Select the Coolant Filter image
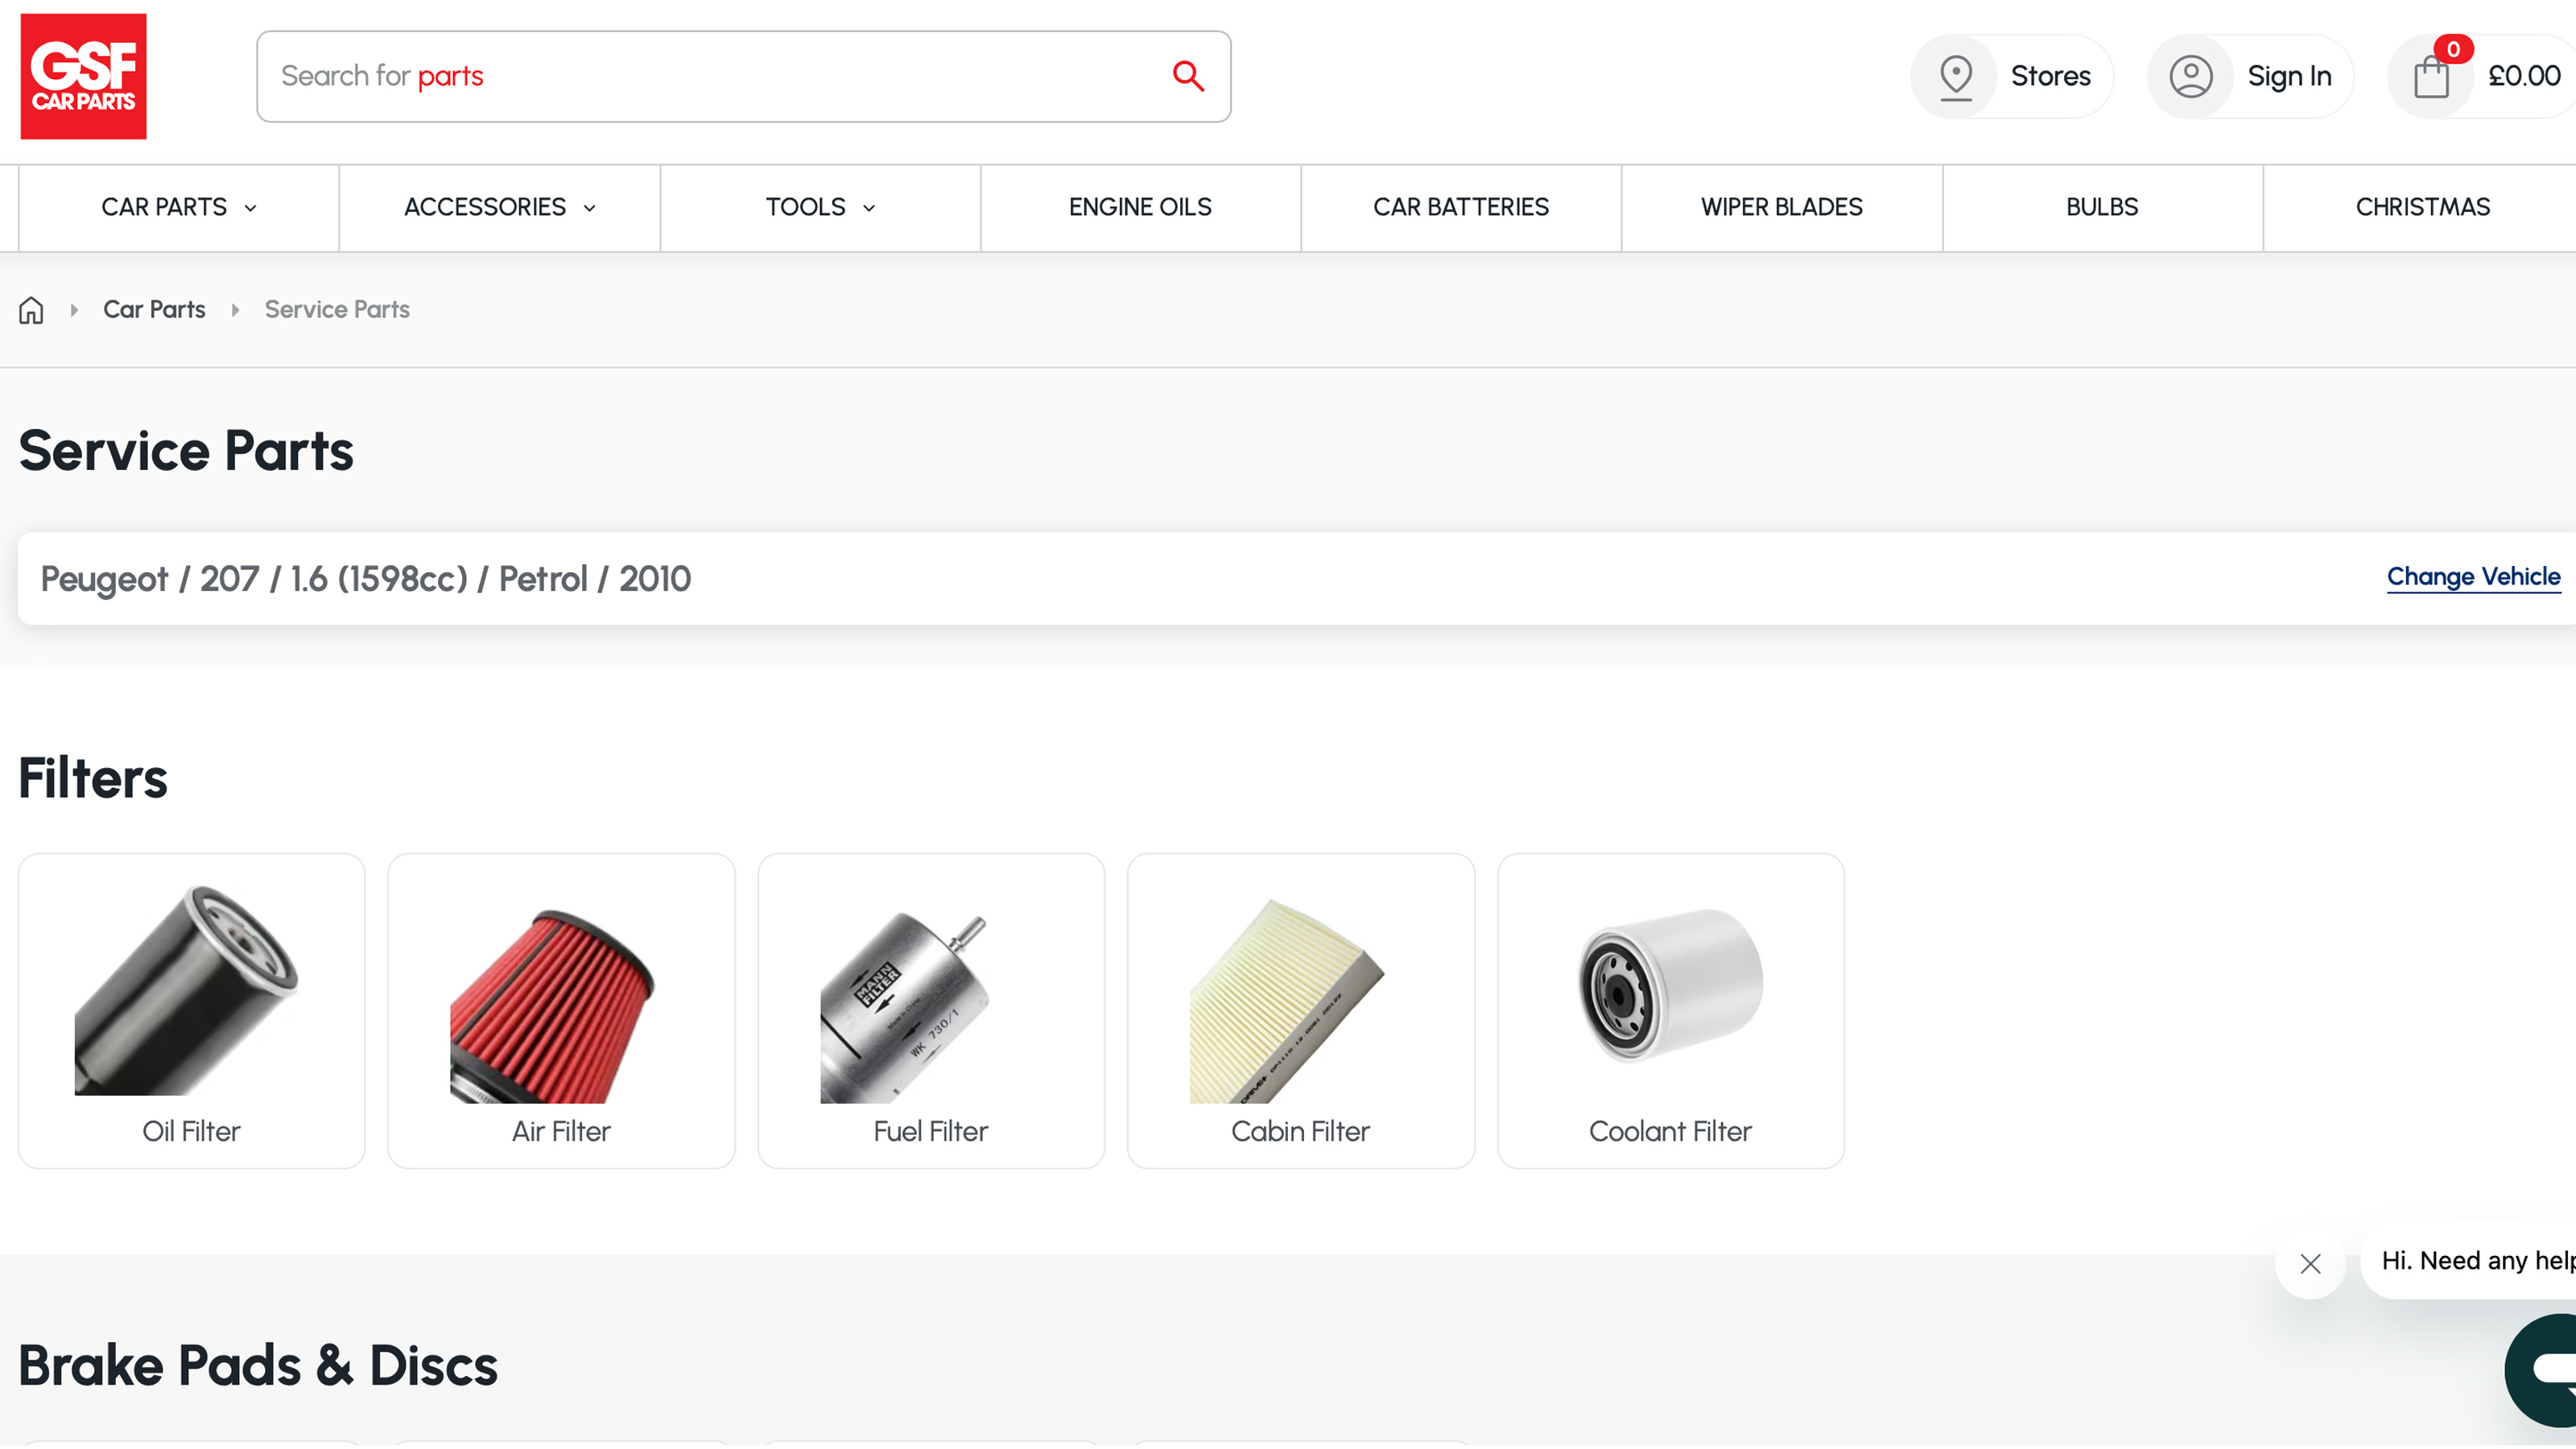 point(1671,985)
